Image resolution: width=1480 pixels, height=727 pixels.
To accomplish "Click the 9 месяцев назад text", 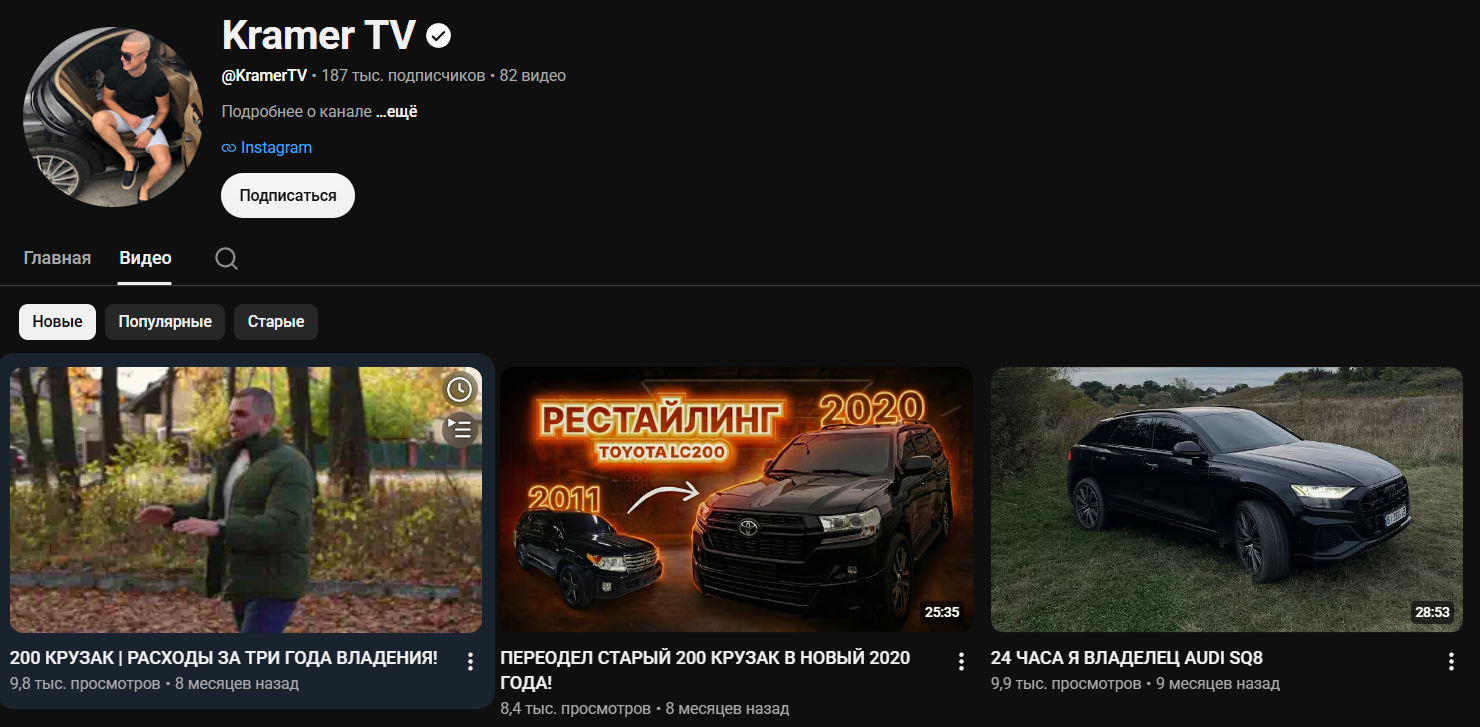I will (x=1218, y=684).
